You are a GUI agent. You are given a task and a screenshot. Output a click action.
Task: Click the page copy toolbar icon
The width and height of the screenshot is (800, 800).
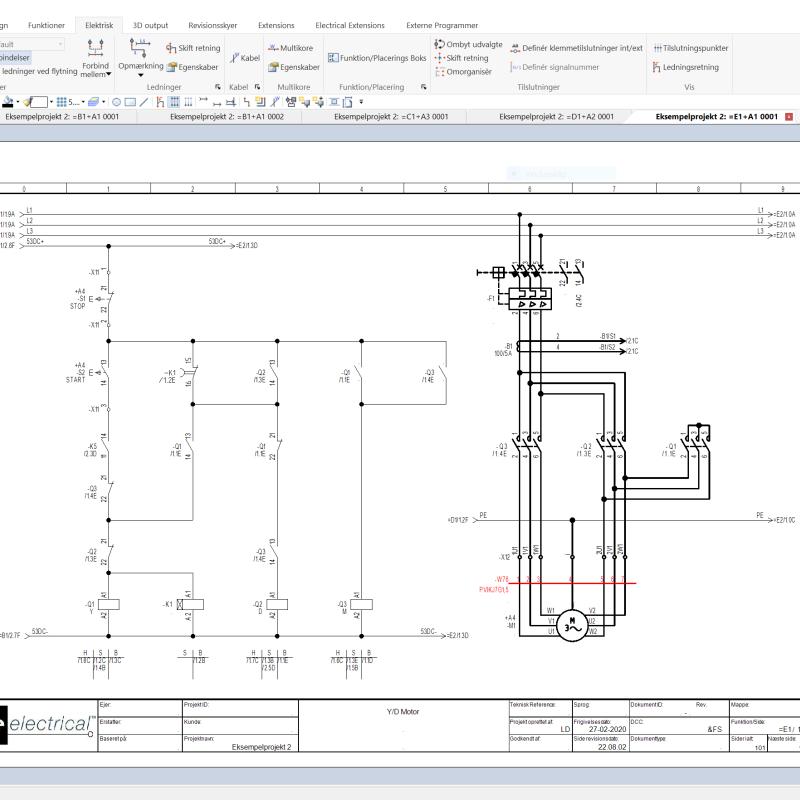coord(347,102)
